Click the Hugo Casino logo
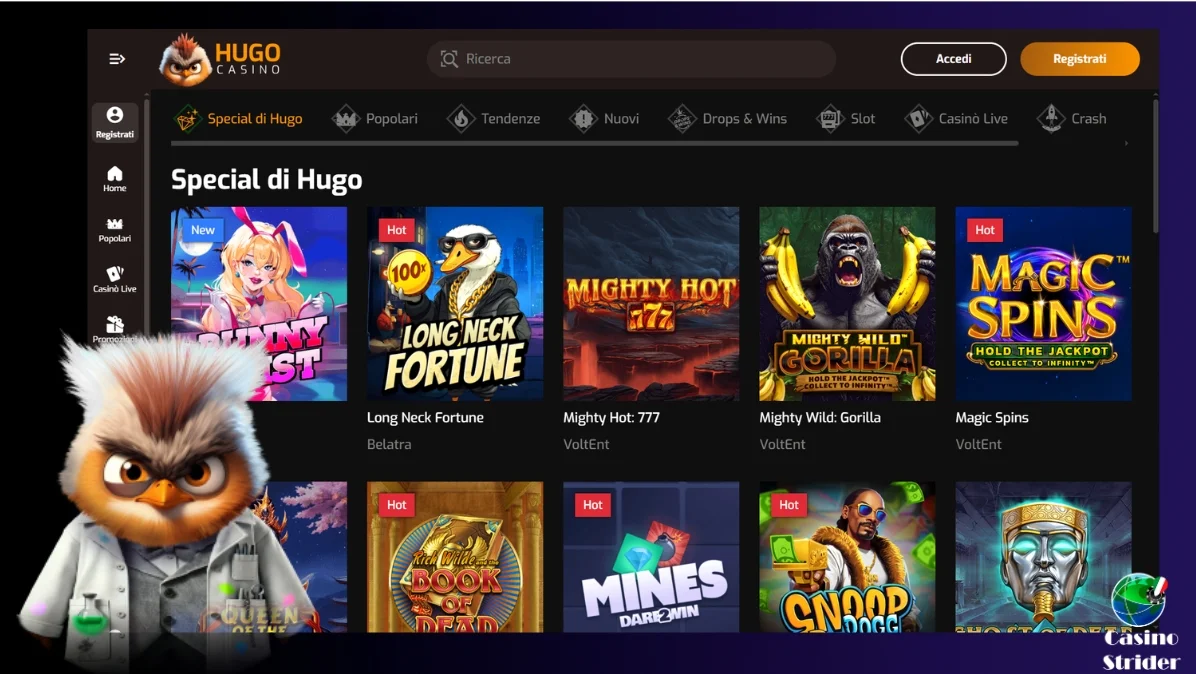Viewport: 1196px width, 674px height. (x=219, y=58)
